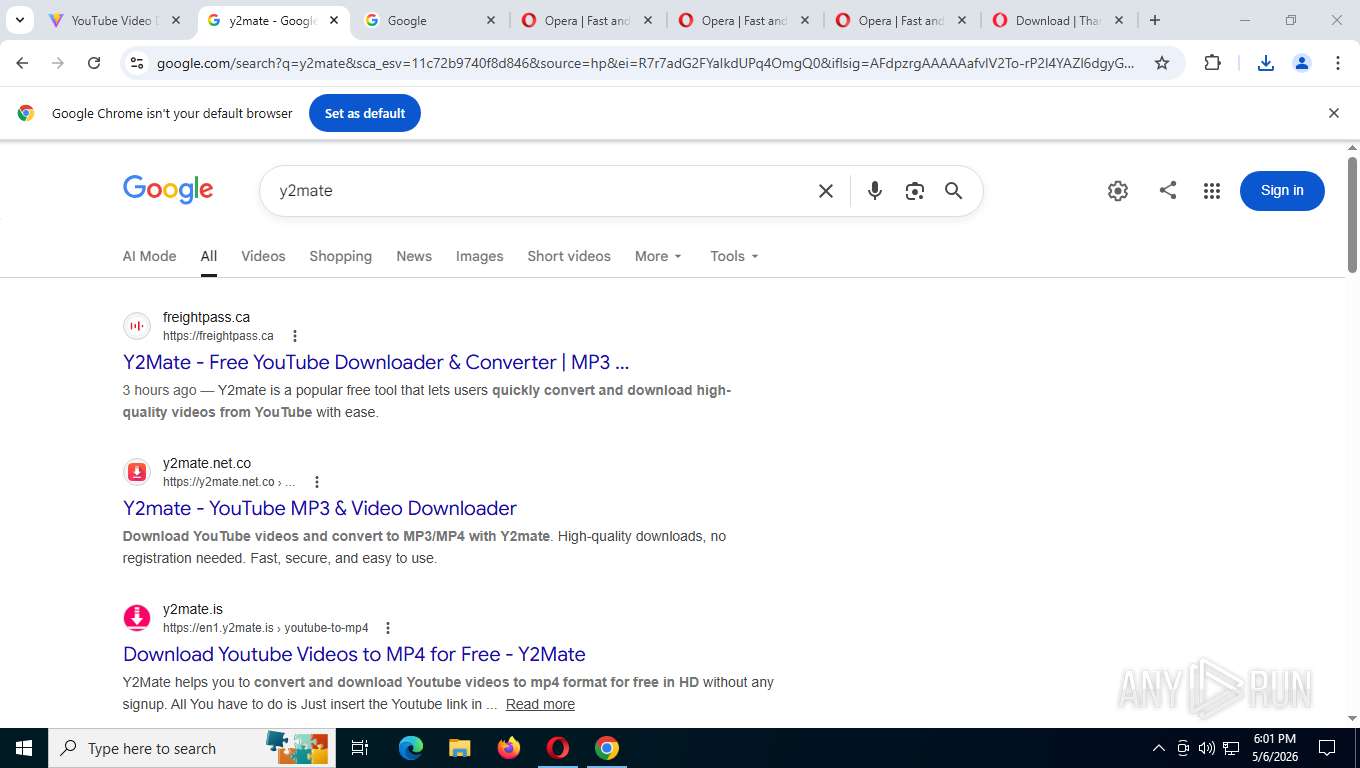Expand the Tools dropdown

pyautogui.click(x=734, y=256)
